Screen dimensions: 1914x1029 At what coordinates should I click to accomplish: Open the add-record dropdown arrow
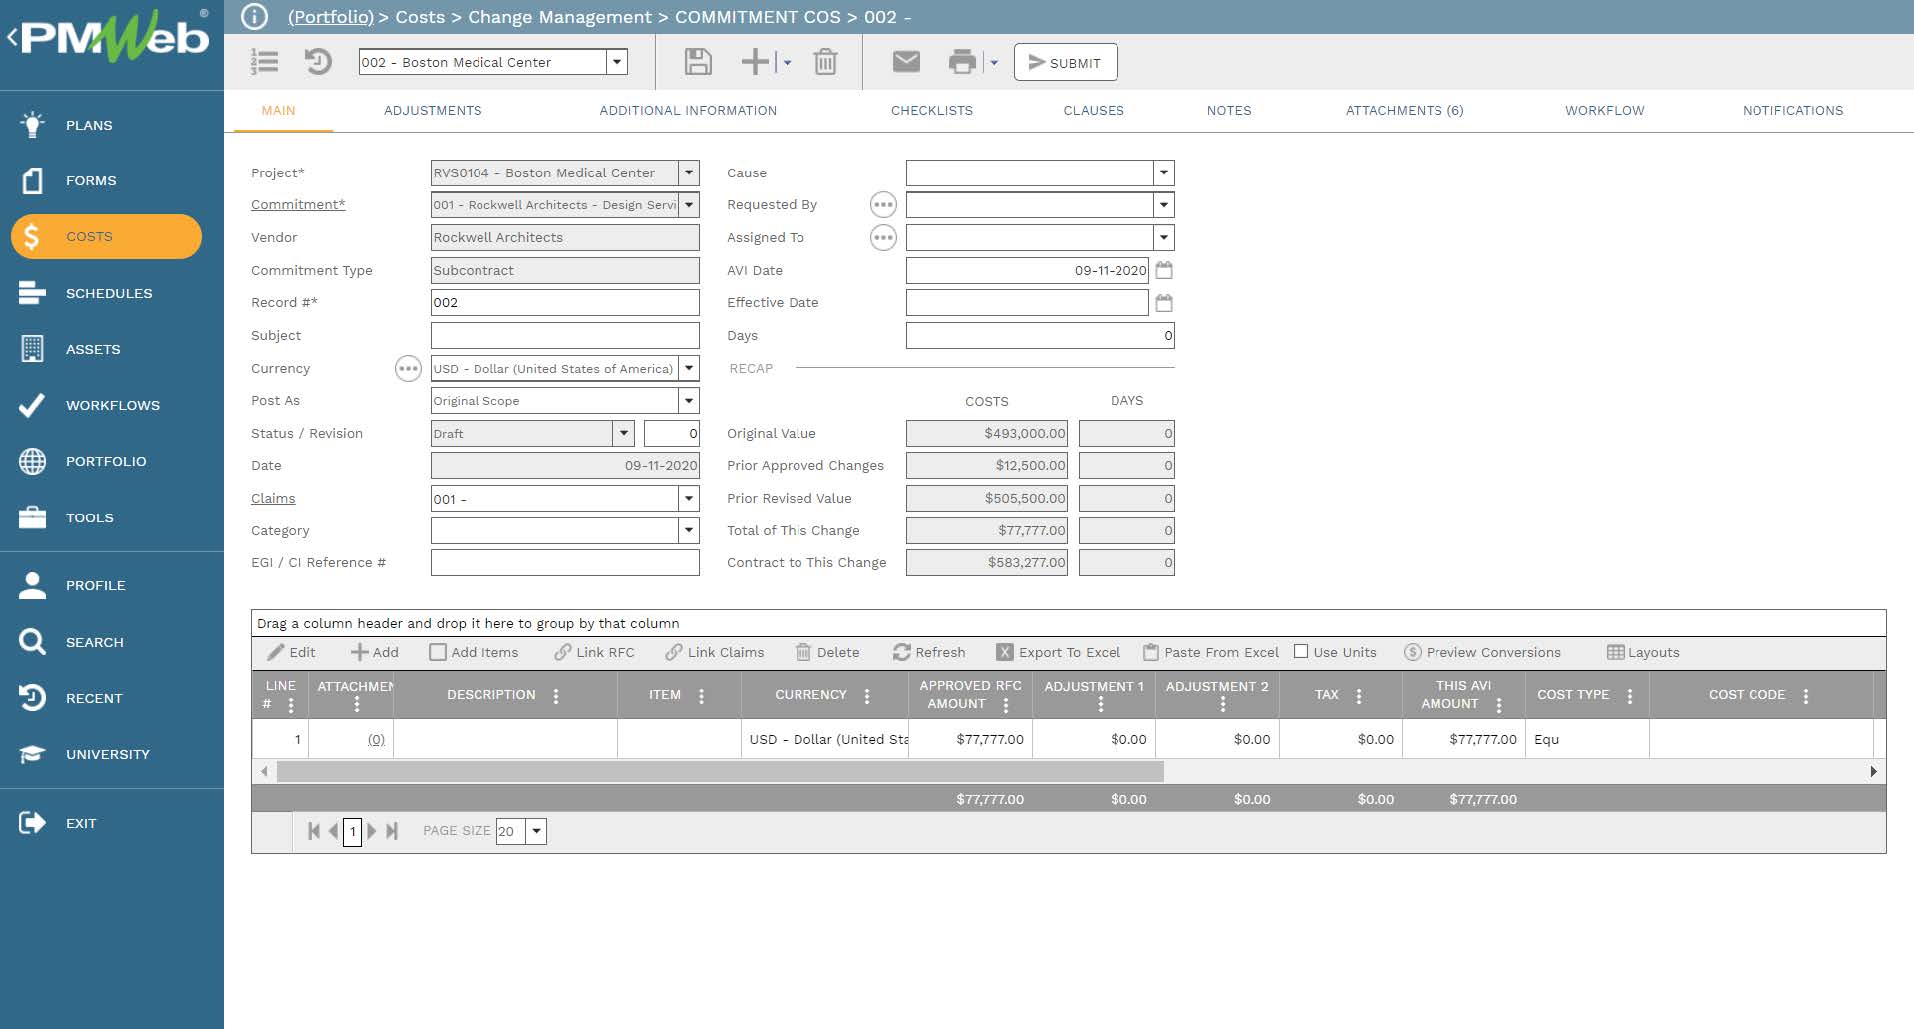[x=787, y=63]
